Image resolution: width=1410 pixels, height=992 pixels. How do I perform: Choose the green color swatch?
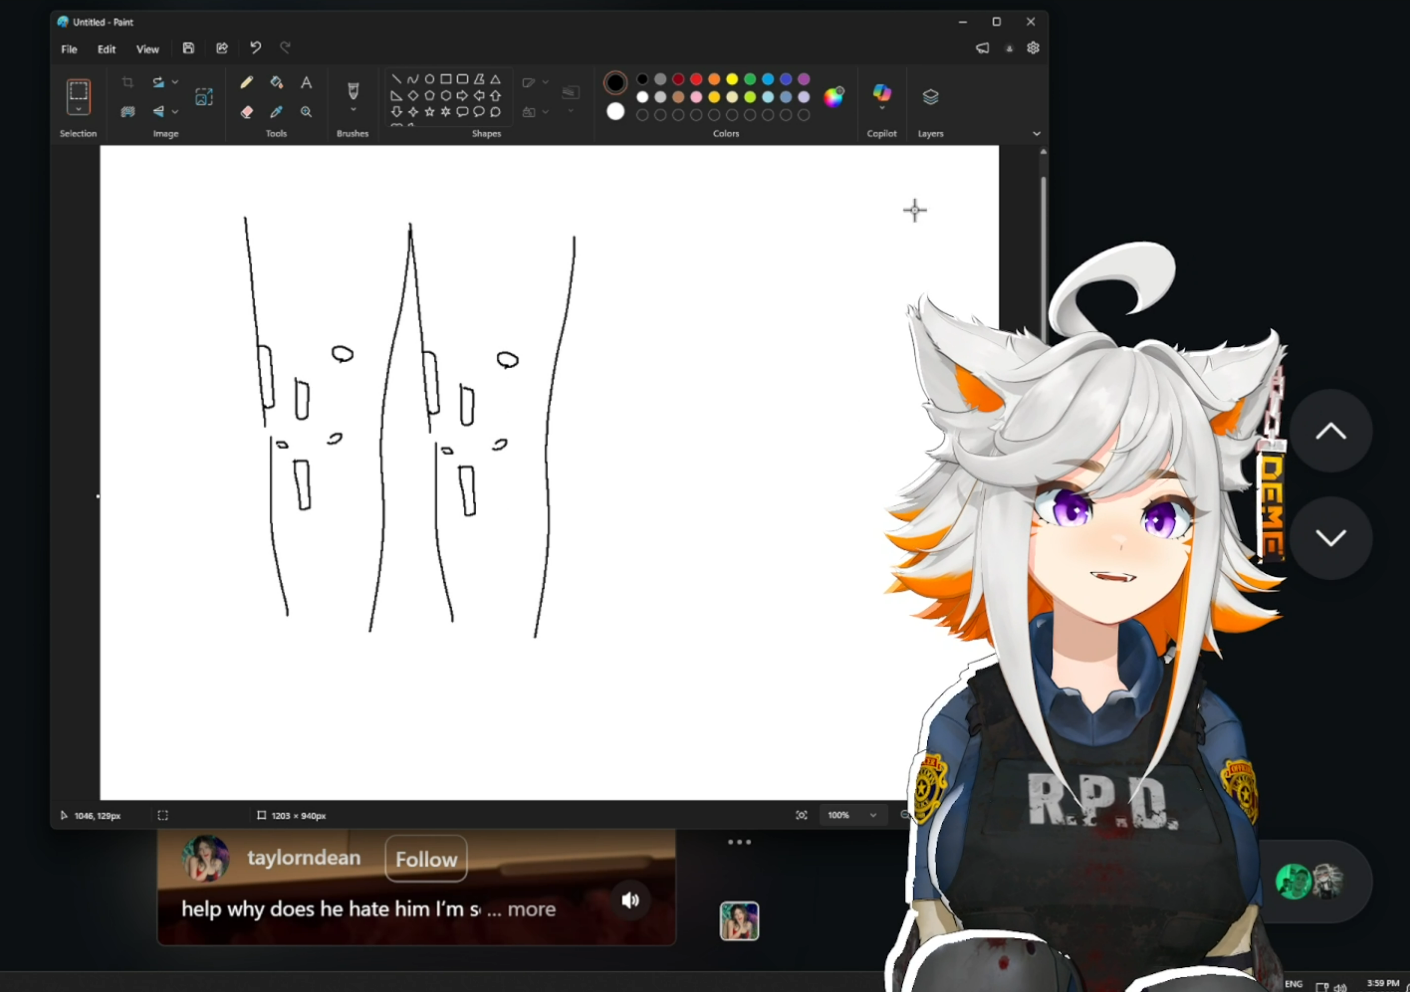coord(750,79)
